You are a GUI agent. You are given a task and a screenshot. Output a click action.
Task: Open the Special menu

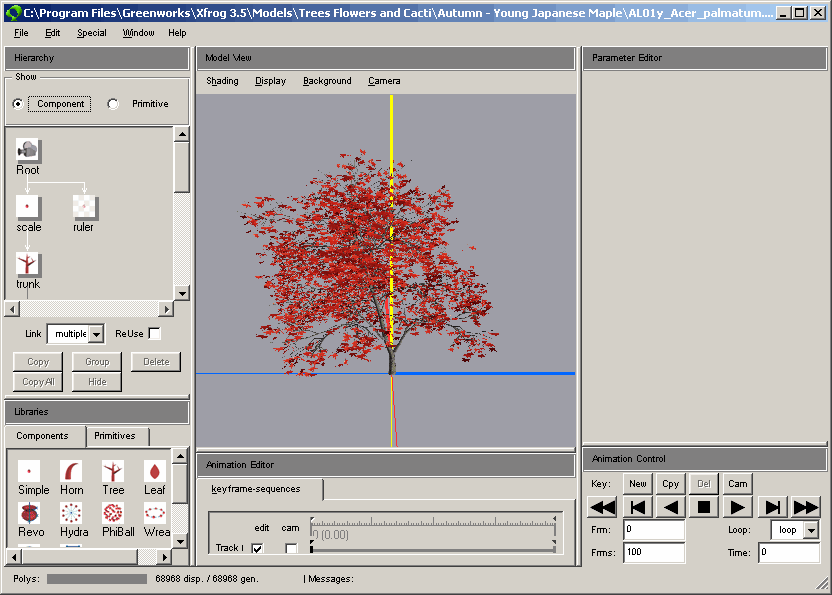tap(91, 33)
